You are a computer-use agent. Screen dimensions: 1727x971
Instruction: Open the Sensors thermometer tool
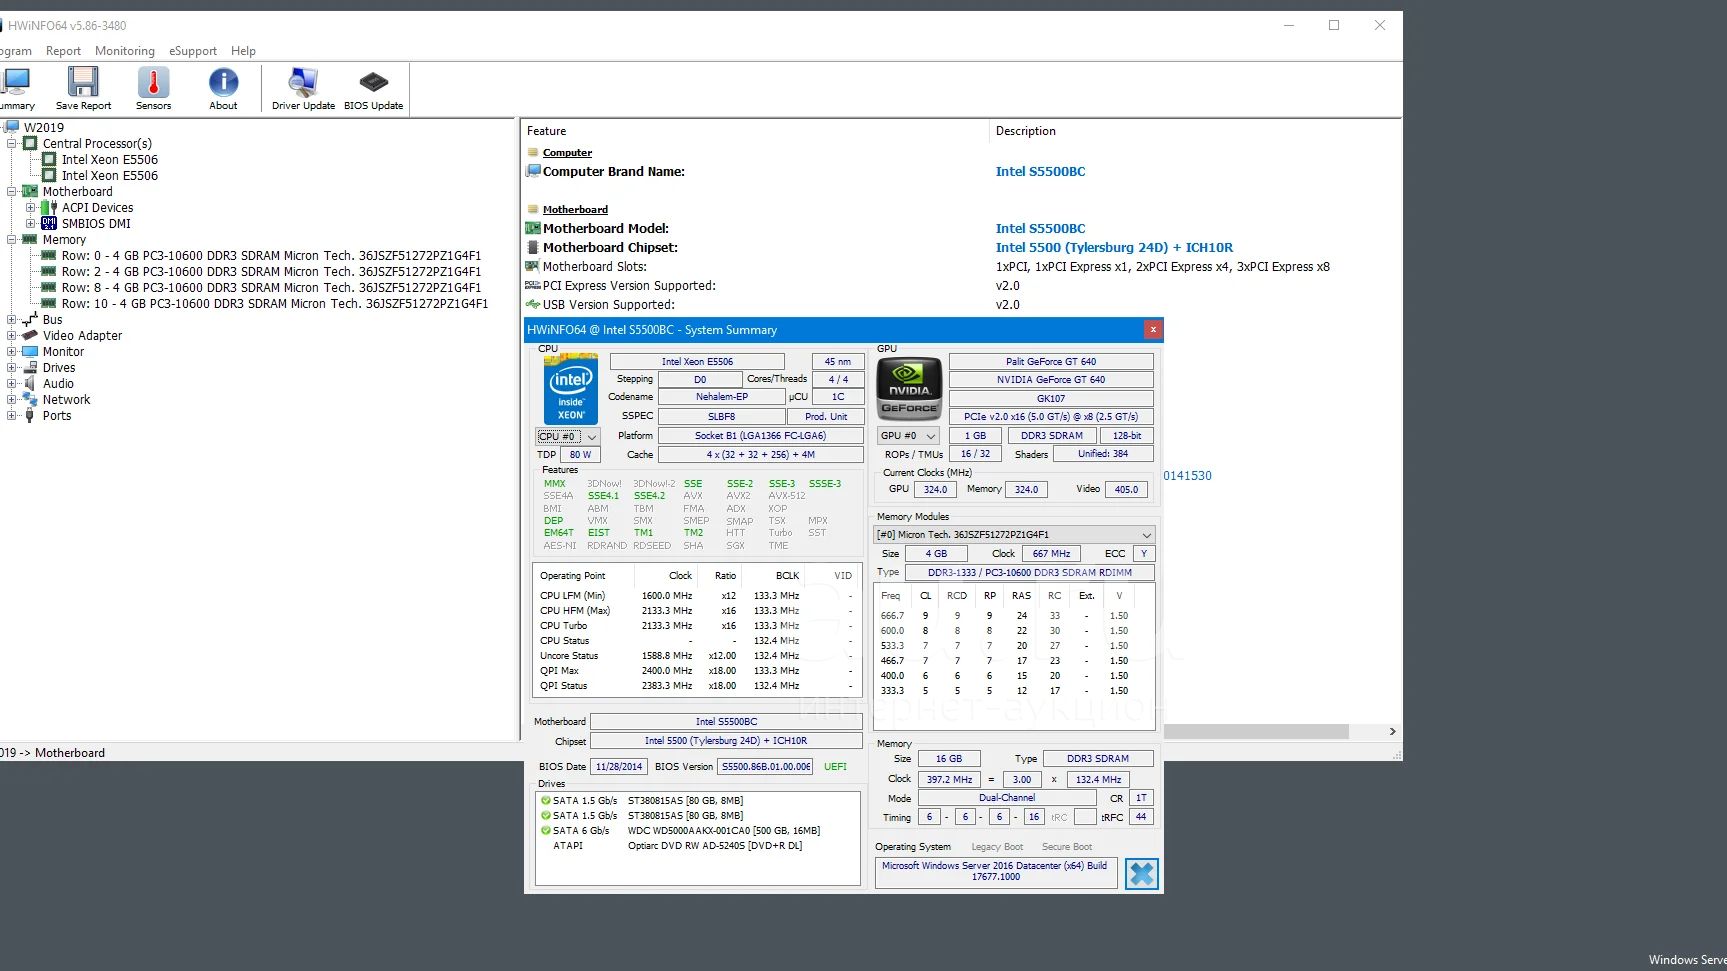tap(153, 88)
